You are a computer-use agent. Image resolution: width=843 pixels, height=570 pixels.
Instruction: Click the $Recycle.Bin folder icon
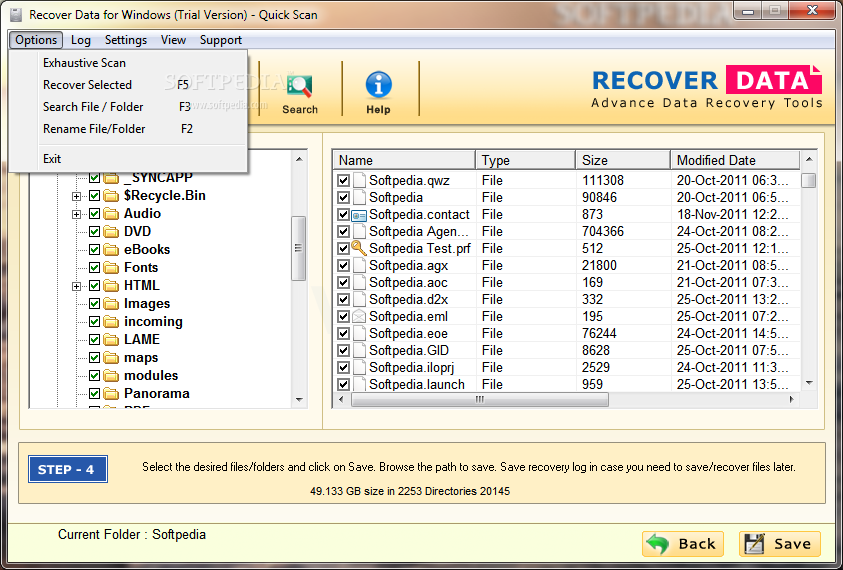[x=111, y=196]
